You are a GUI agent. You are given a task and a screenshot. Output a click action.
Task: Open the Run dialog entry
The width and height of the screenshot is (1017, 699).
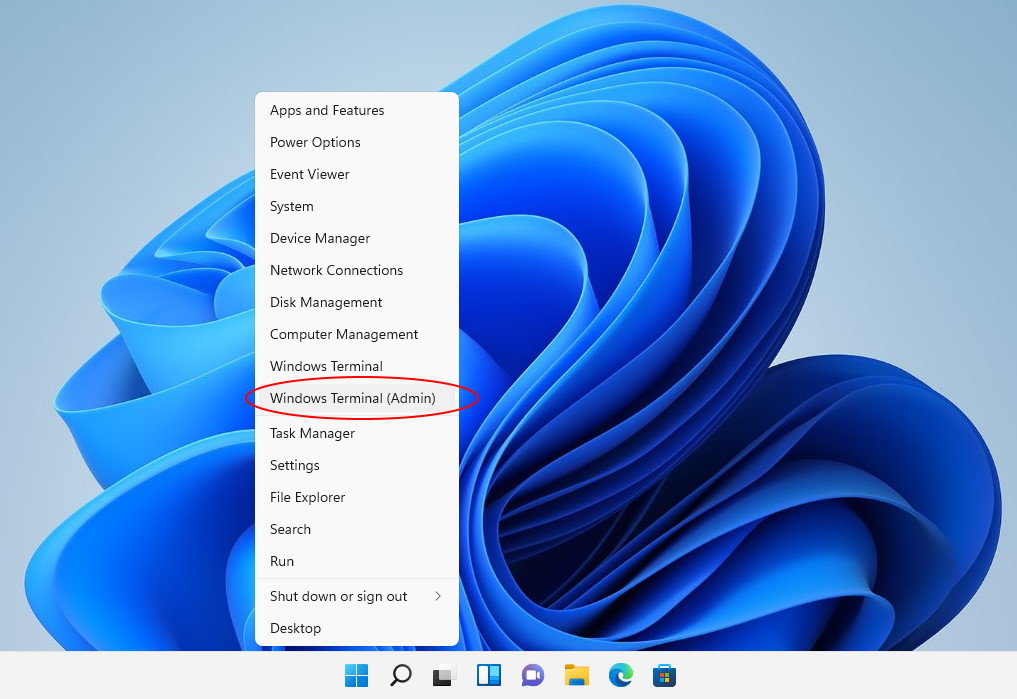[x=282, y=561]
